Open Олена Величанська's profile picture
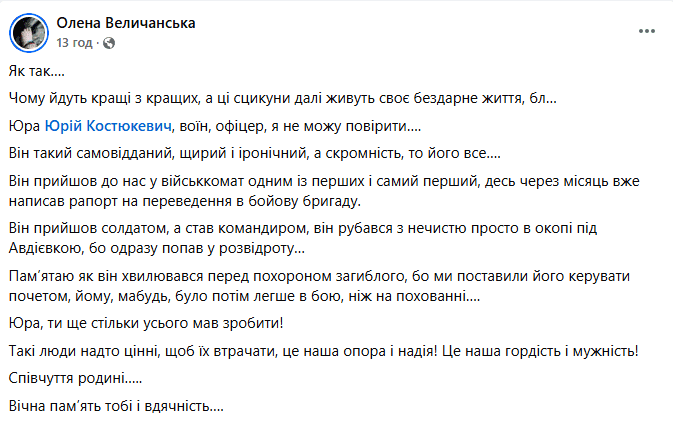Viewport: 673px width, 423px height. point(29,33)
